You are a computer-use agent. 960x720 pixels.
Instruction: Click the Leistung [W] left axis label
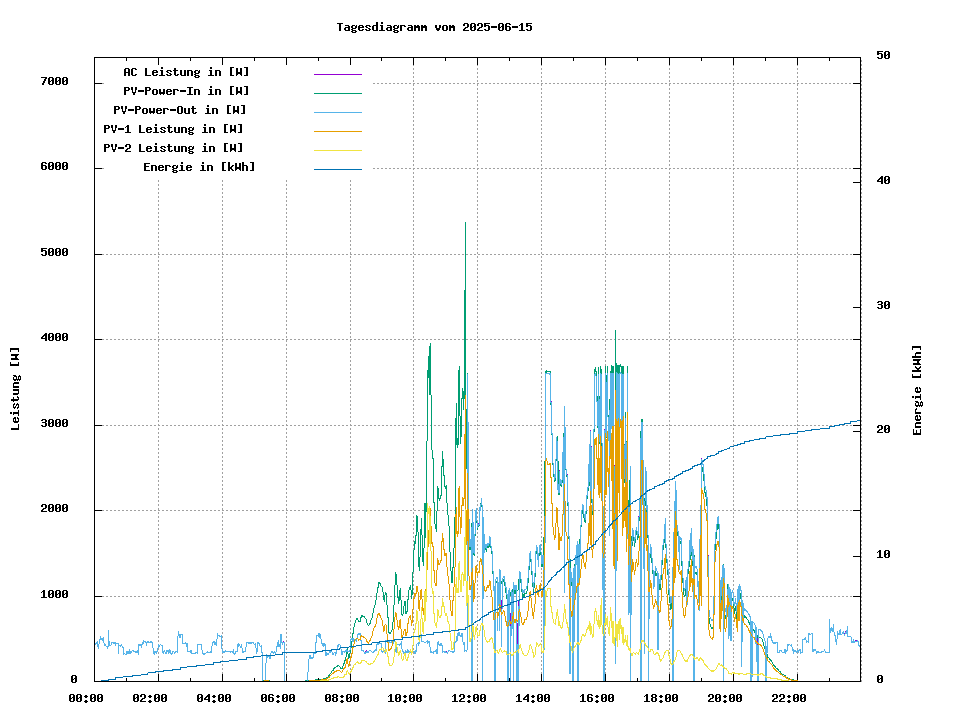(15, 389)
